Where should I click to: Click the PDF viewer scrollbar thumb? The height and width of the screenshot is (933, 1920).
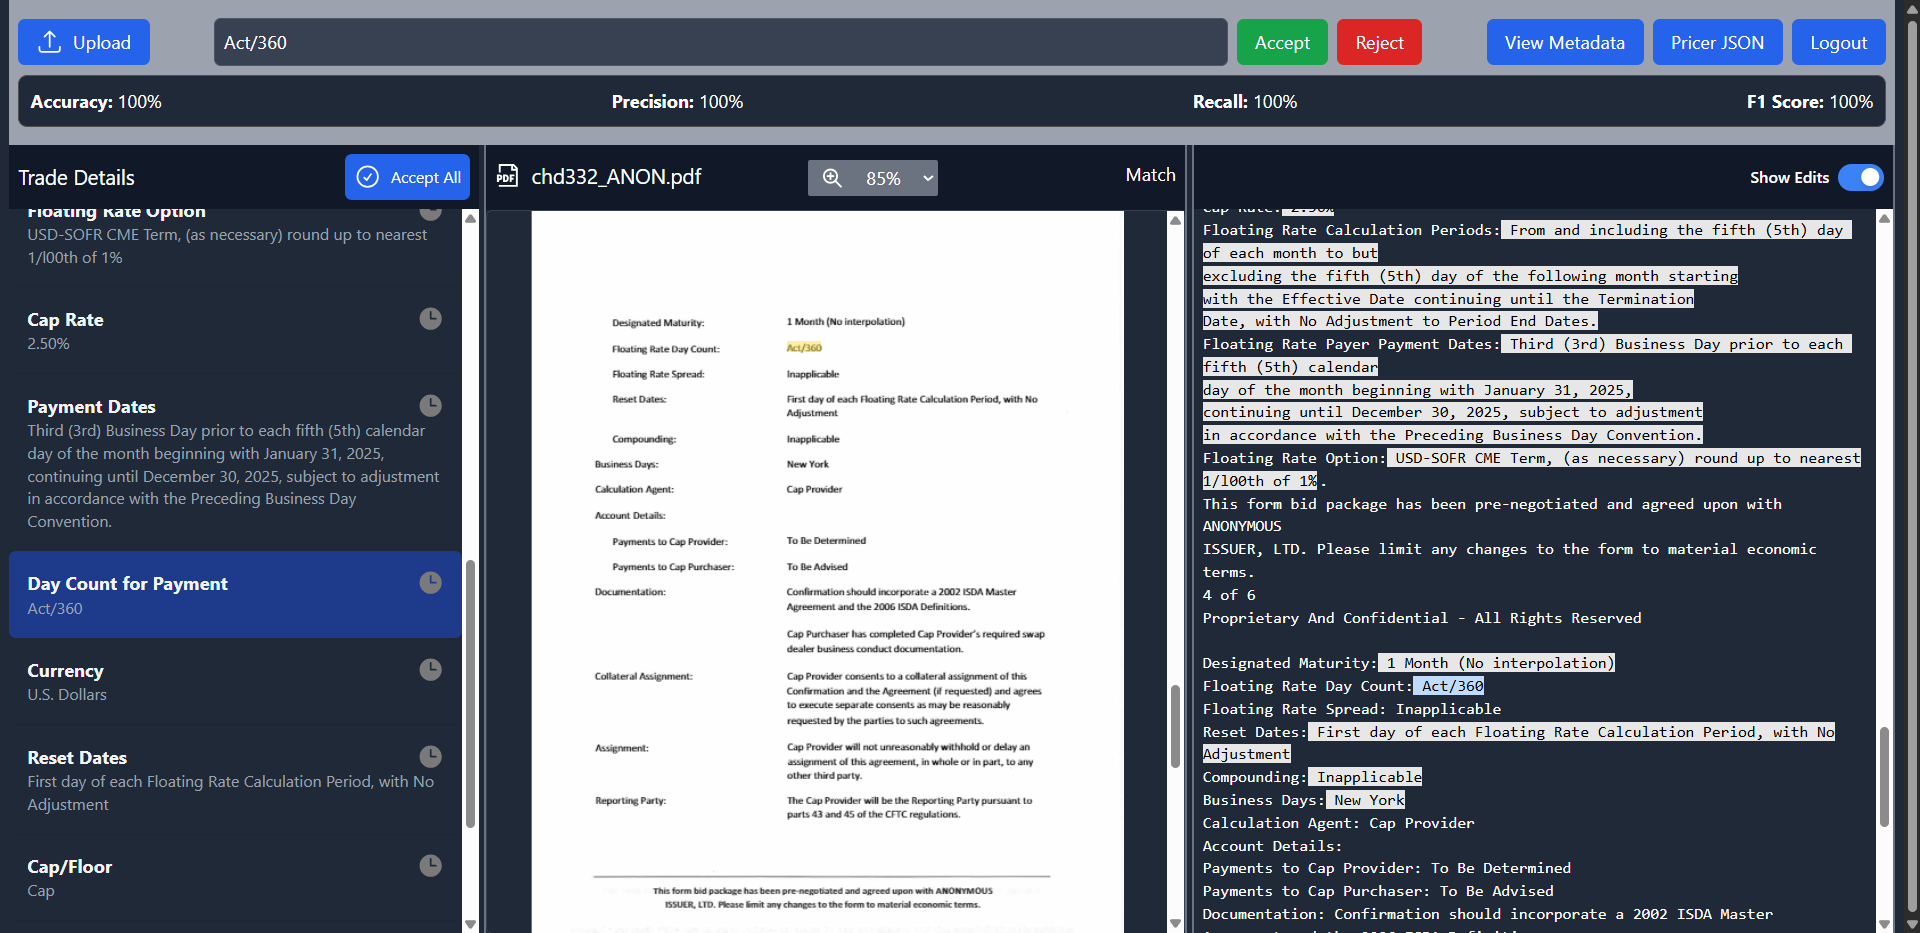click(x=1175, y=726)
